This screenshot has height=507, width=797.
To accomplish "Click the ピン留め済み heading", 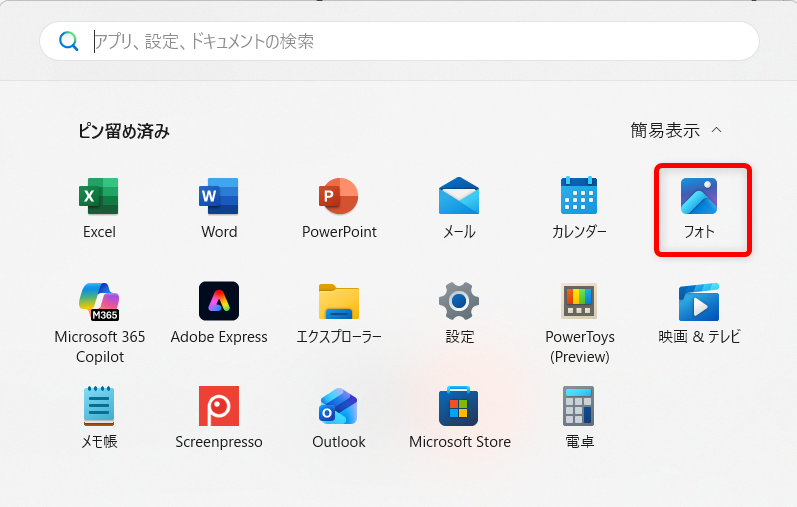I will (124, 131).
